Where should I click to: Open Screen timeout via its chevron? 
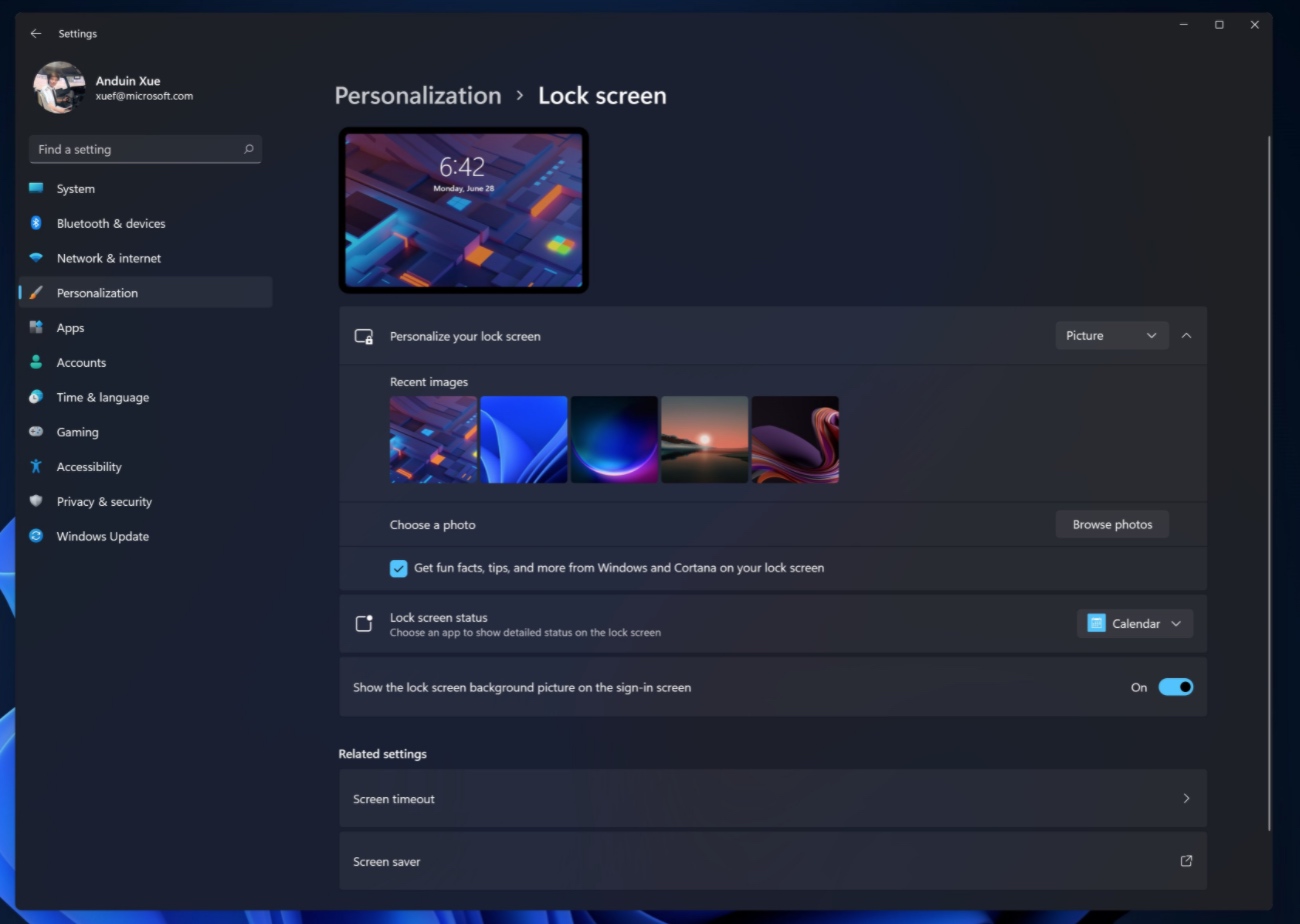1186,798
